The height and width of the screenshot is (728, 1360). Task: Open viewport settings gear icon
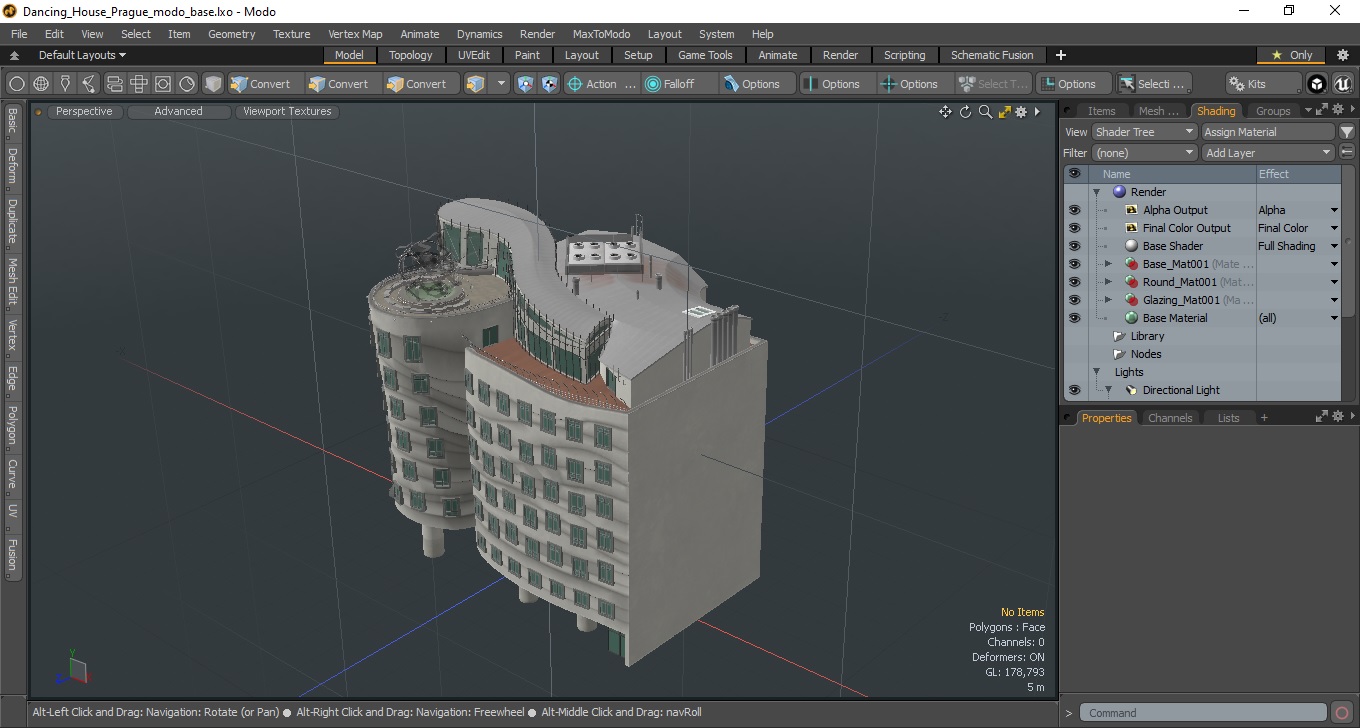pos(1021,112)
